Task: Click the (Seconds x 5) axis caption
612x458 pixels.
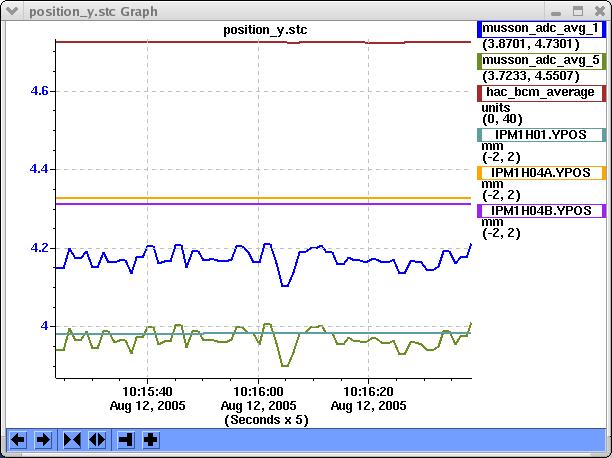Action: [266, 420]
